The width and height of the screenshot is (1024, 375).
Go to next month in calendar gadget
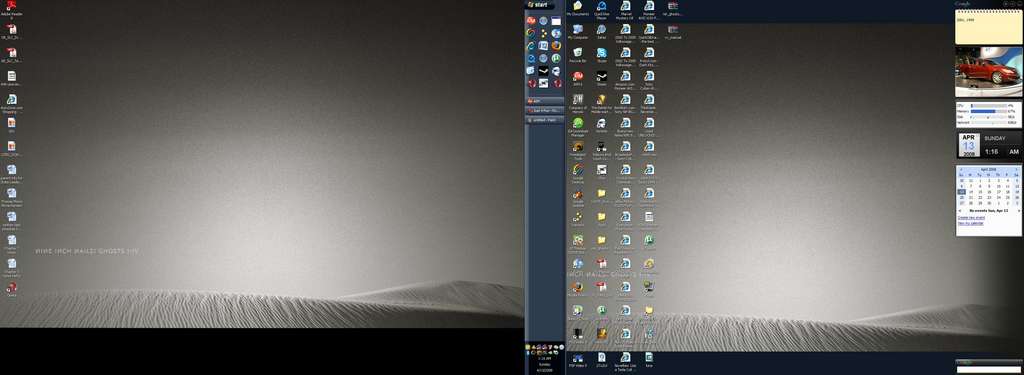click(1016, 169)
